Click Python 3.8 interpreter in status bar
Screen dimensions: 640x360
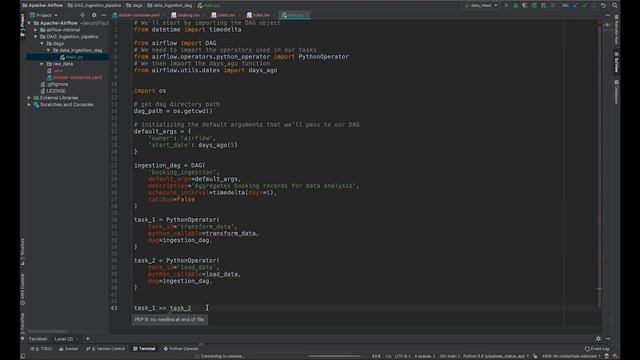click(x=496, y=356)
